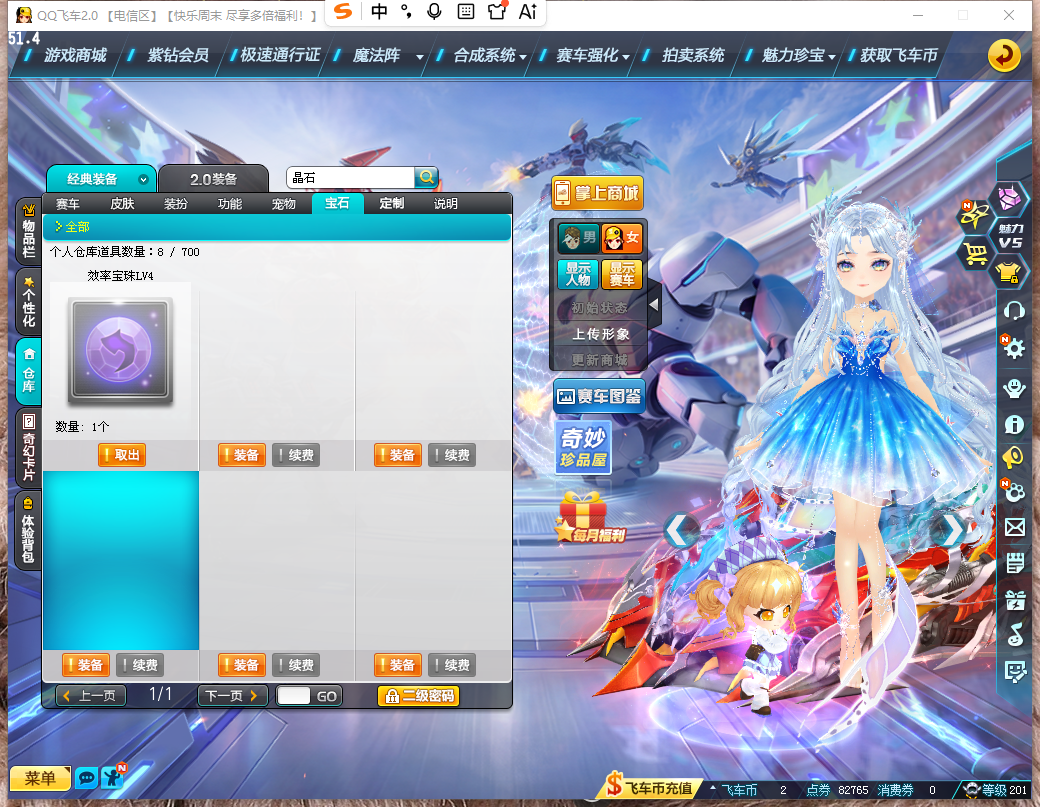Image resolution: width=1040 pixels, height=807 pixels.
Task: Open 获取飞车币 menu item
Action: pos(899,55)
